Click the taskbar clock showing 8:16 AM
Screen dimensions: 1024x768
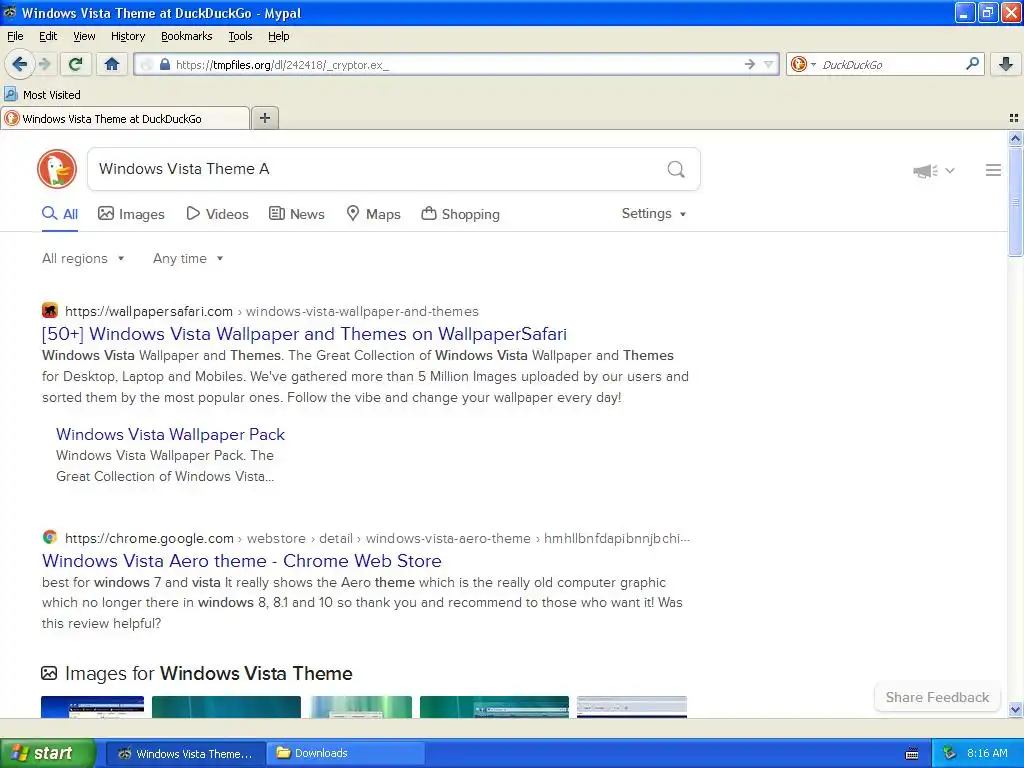[987, 753]
